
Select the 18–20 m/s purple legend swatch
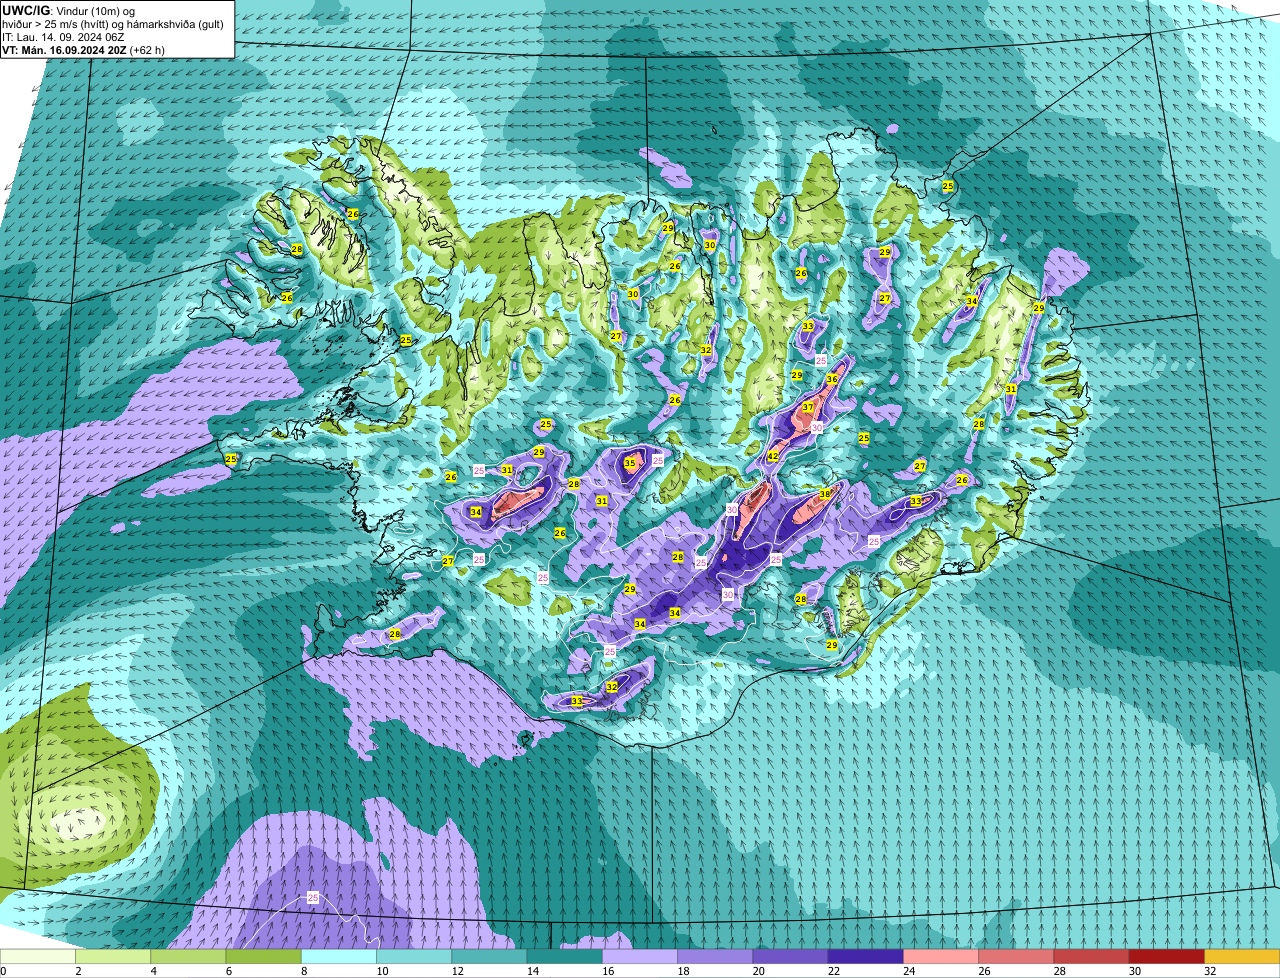[x=715, y=957]
